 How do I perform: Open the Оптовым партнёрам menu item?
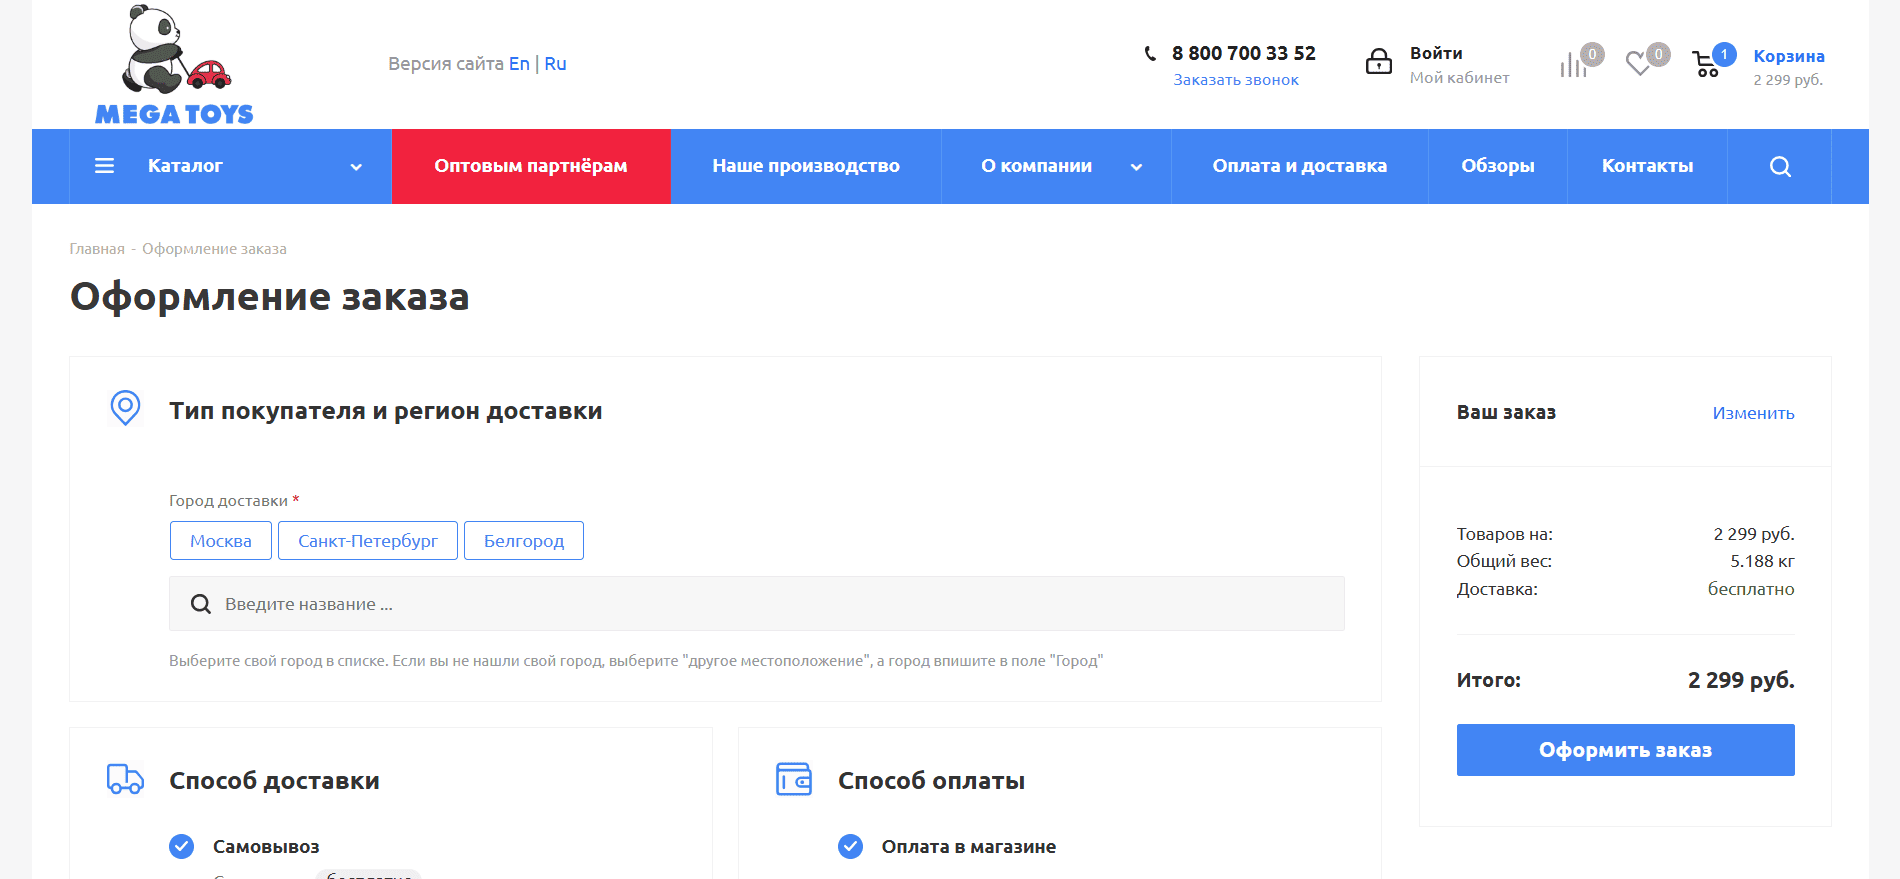(531, 166)
